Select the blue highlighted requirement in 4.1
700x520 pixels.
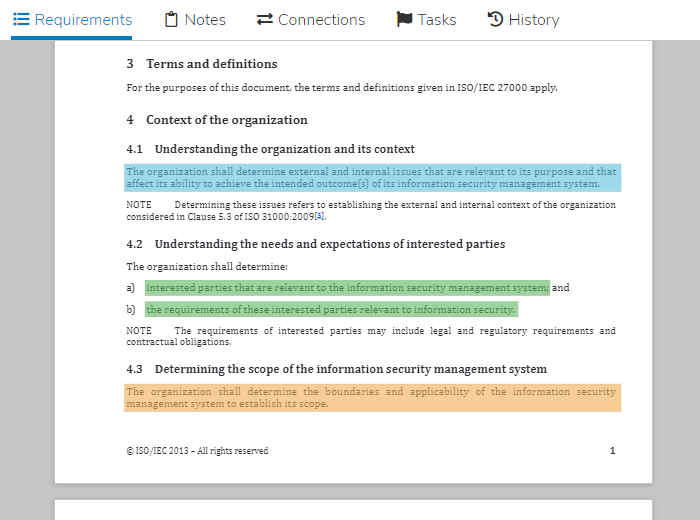tap(372, 178)
